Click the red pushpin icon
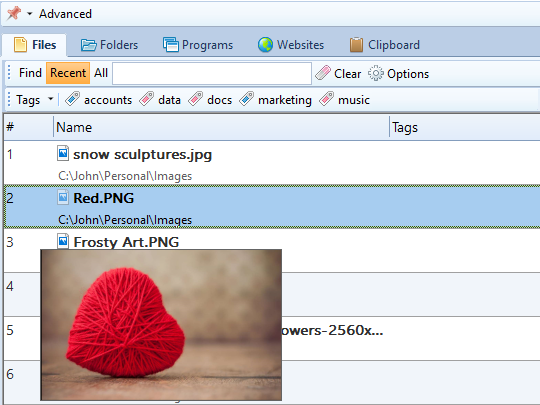Screen dimensions: 540x405 [x=14, y=14]
